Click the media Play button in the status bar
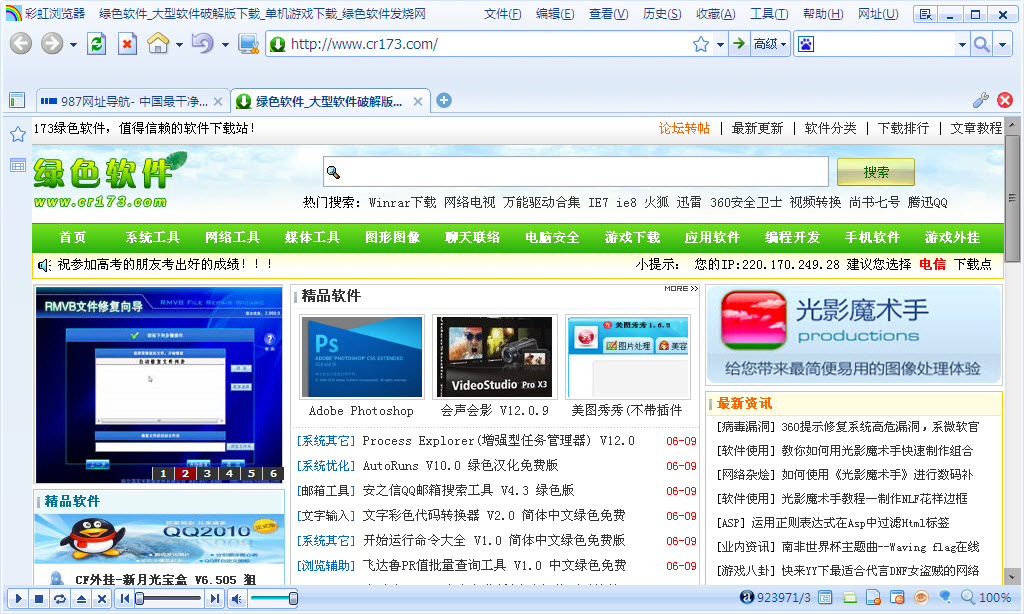 click(18, 598)
